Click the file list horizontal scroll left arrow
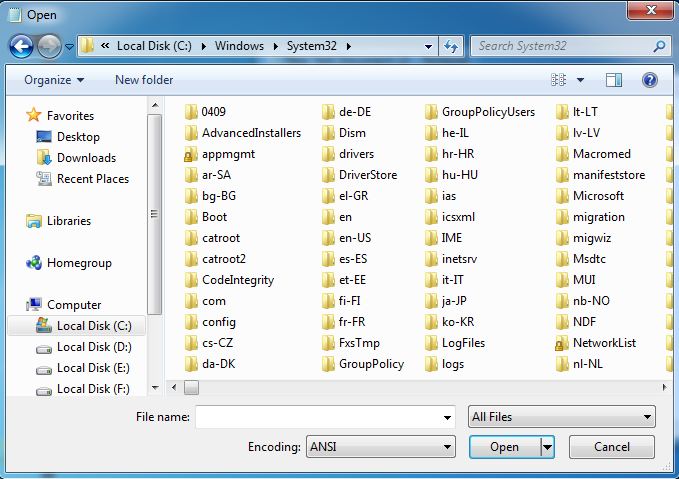 pos(174,387)
